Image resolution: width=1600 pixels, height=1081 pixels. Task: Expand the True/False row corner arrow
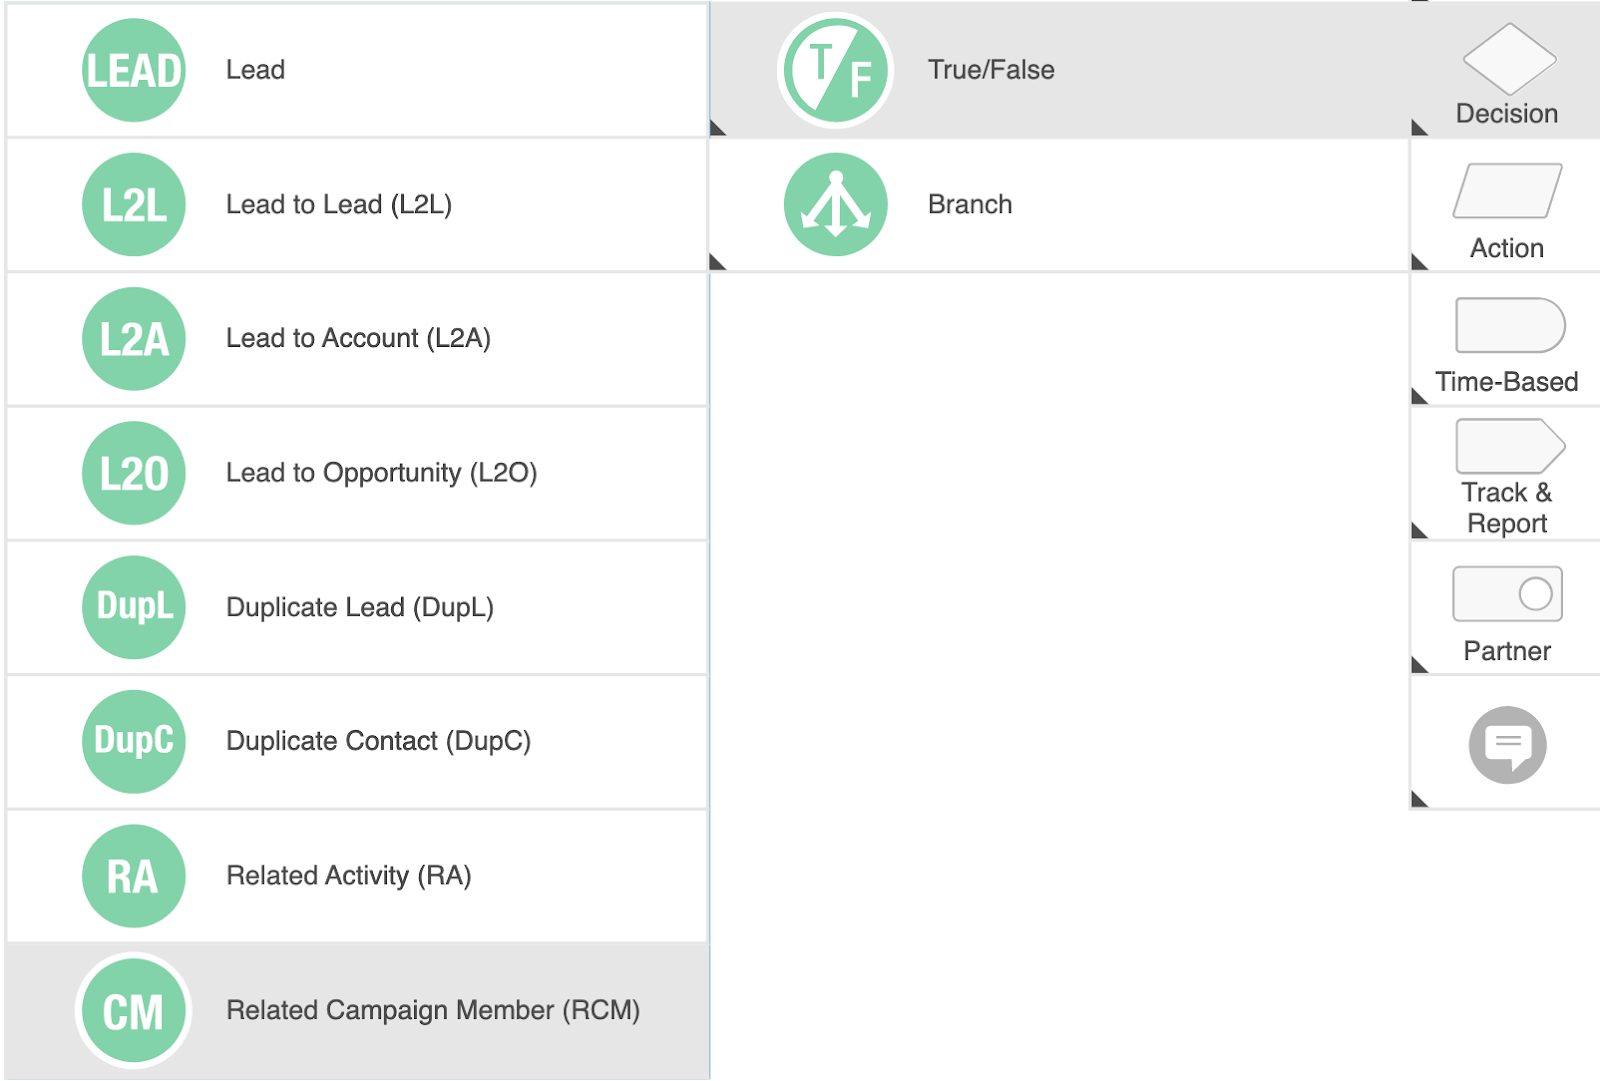717,127
